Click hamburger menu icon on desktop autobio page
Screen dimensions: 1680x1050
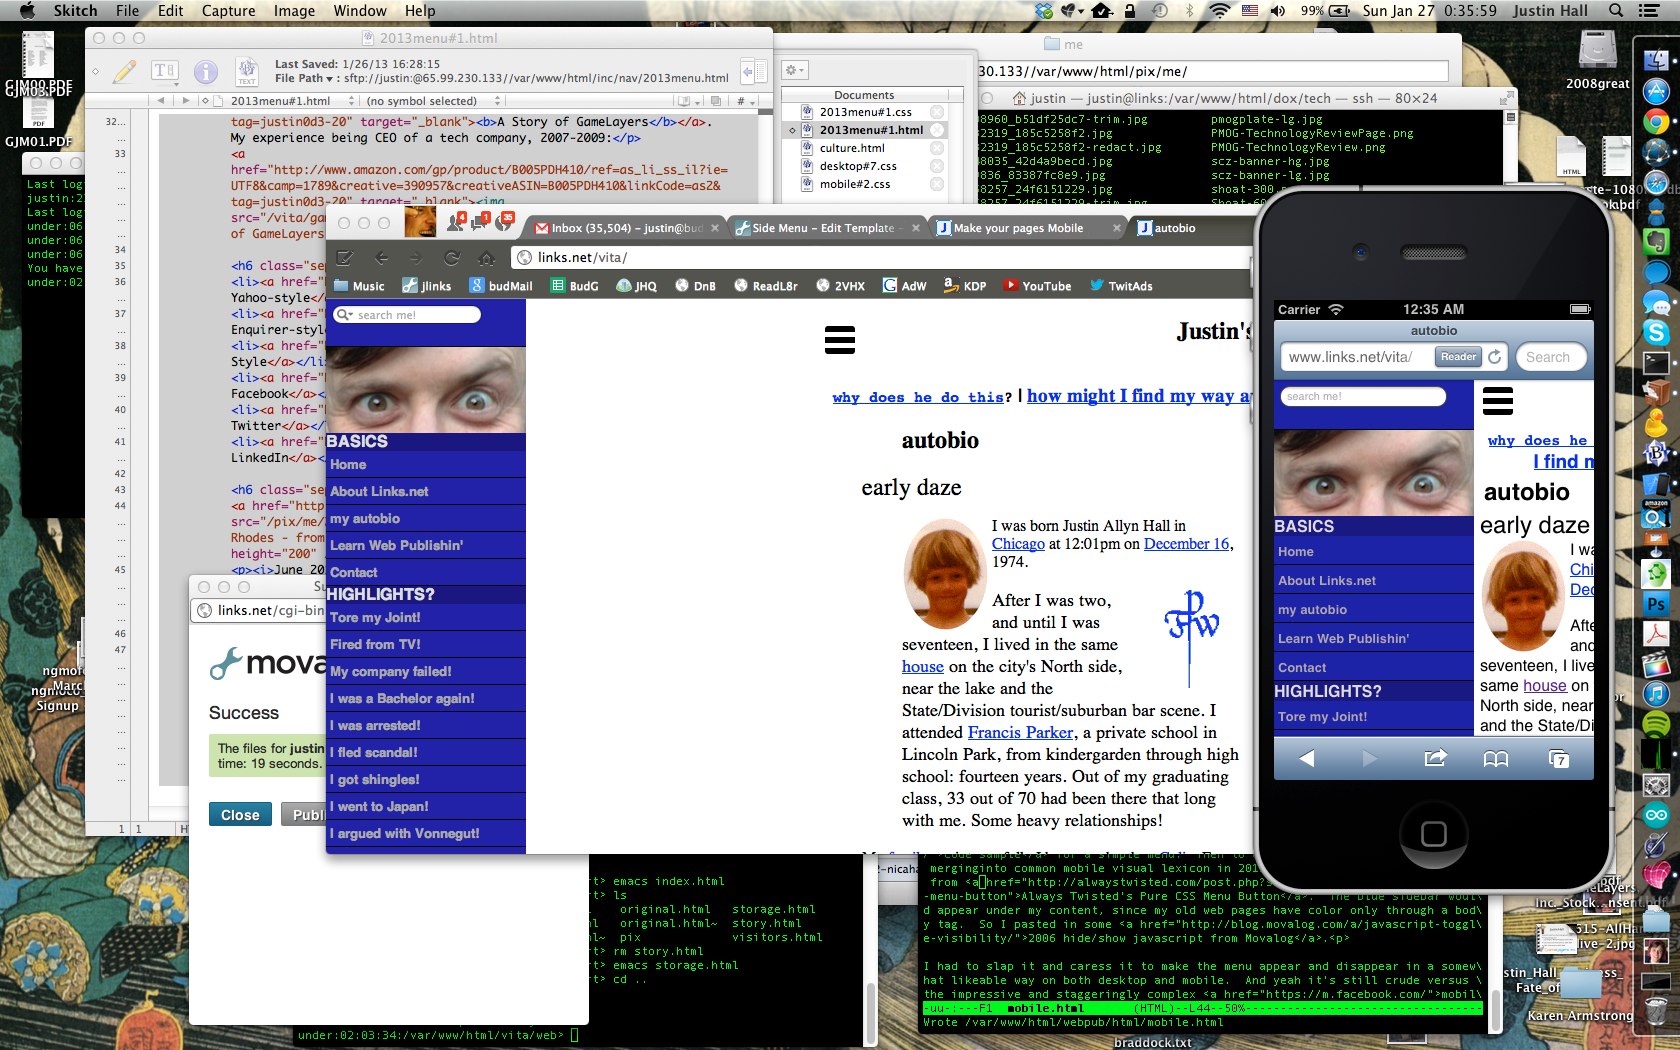coord(840,340)
